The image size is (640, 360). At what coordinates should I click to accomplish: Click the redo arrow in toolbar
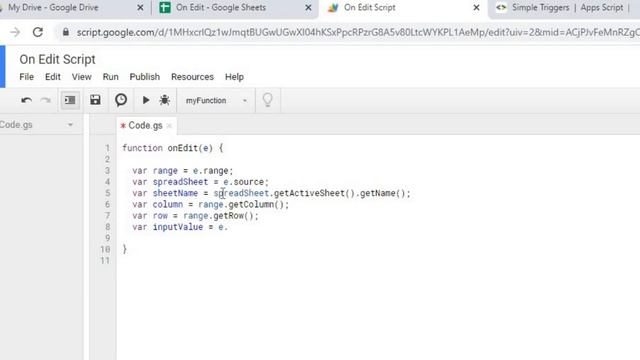[45, 100]
